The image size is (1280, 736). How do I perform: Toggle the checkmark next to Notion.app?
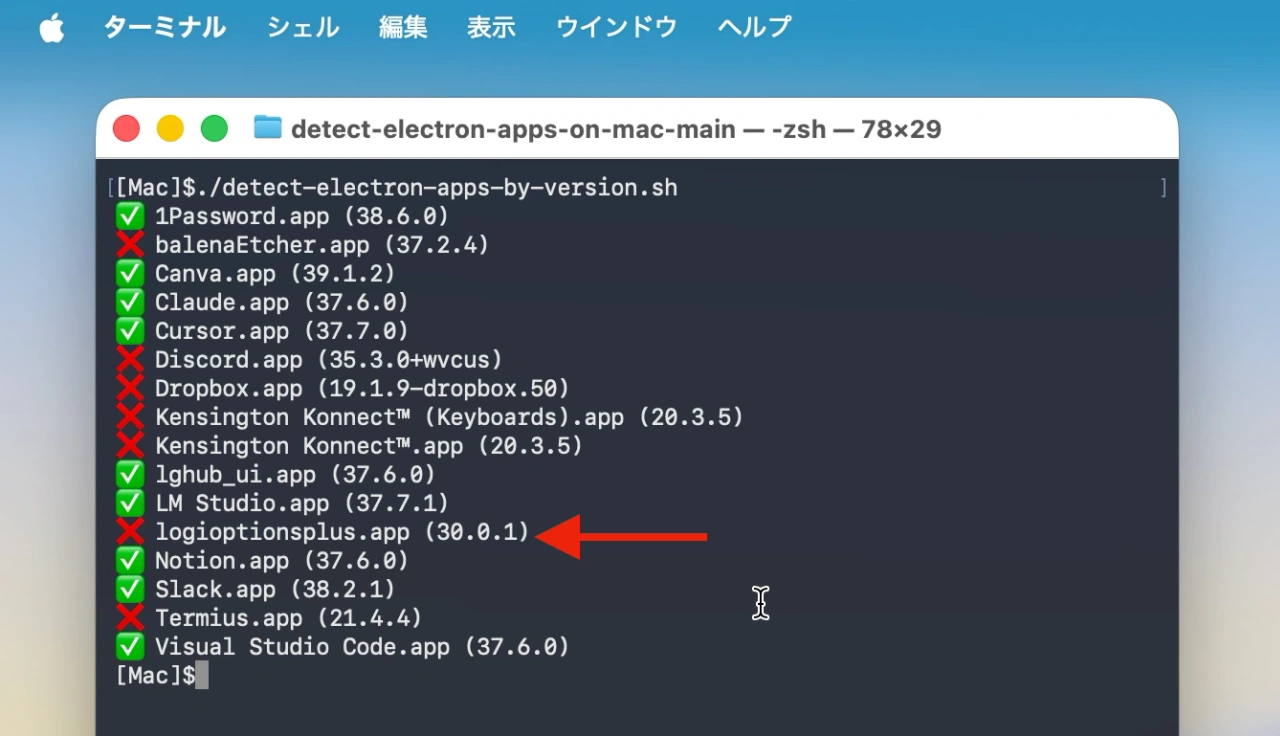[x=129, y=560]
